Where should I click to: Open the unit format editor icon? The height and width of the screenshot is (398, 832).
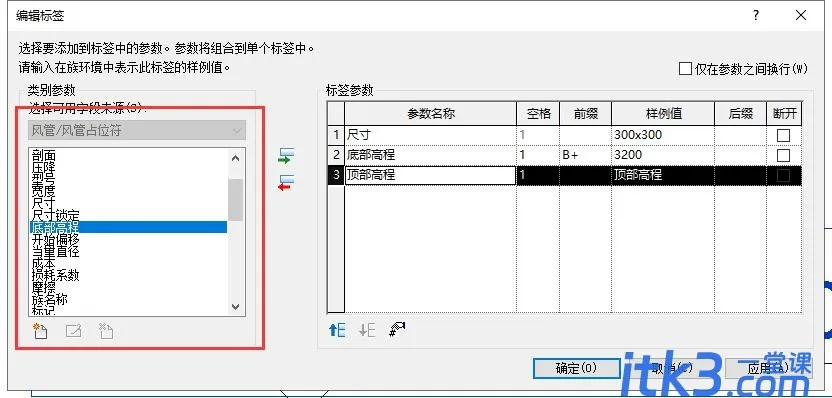click(397, 330)
